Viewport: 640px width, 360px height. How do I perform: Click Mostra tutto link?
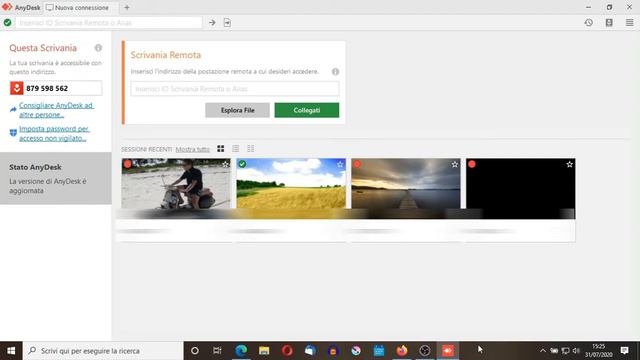(192, 149)
